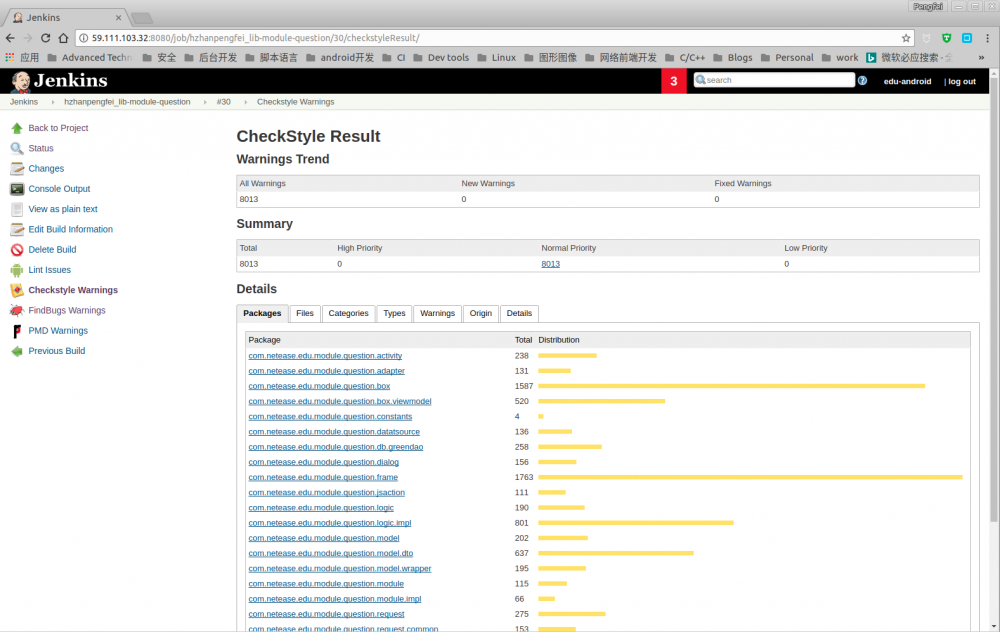Click the Back to Project arrow icon

tap(17, 128)
